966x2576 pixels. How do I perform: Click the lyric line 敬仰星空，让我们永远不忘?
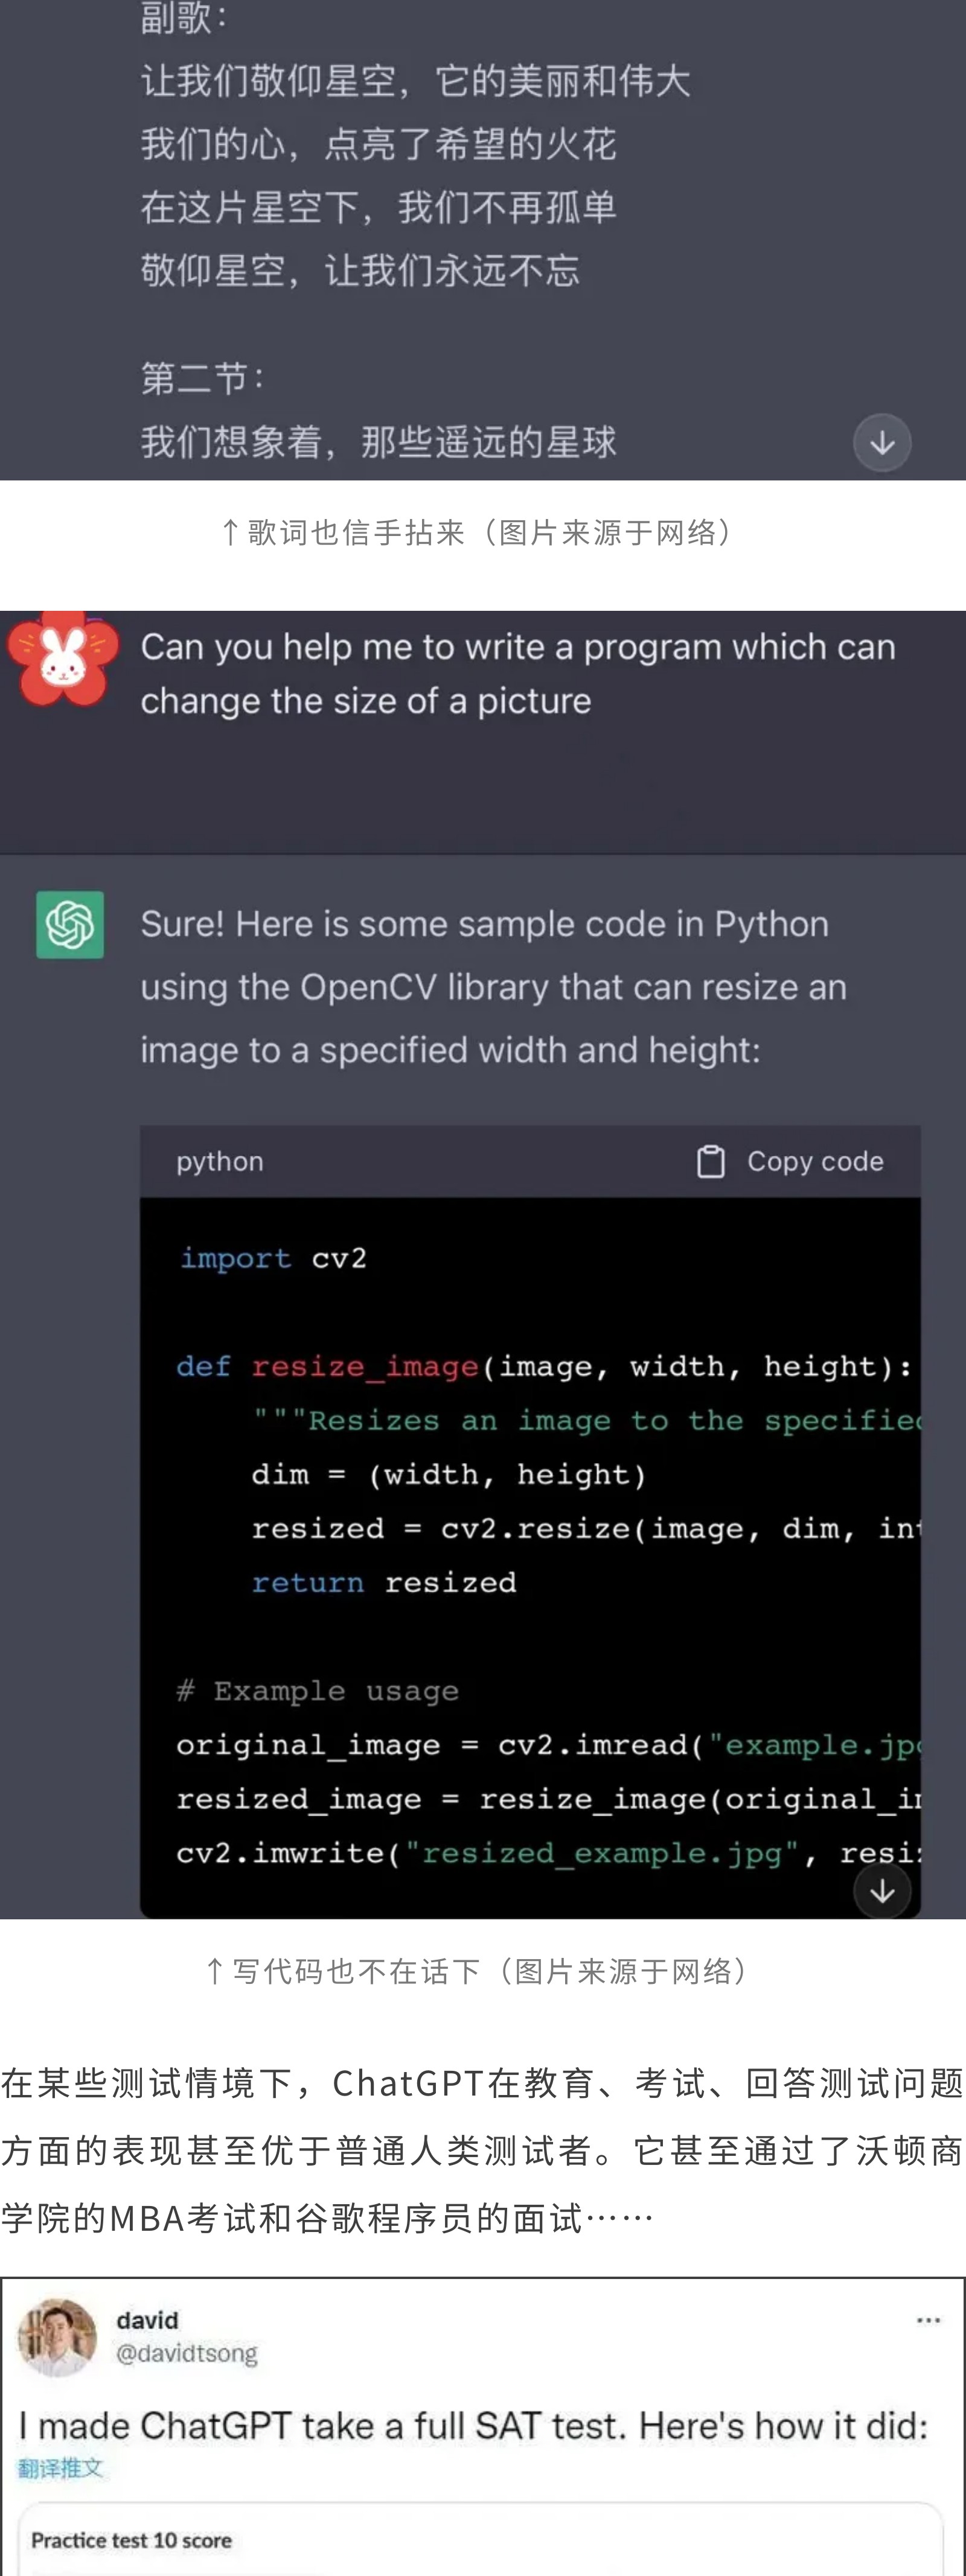[x=360, y=270]
